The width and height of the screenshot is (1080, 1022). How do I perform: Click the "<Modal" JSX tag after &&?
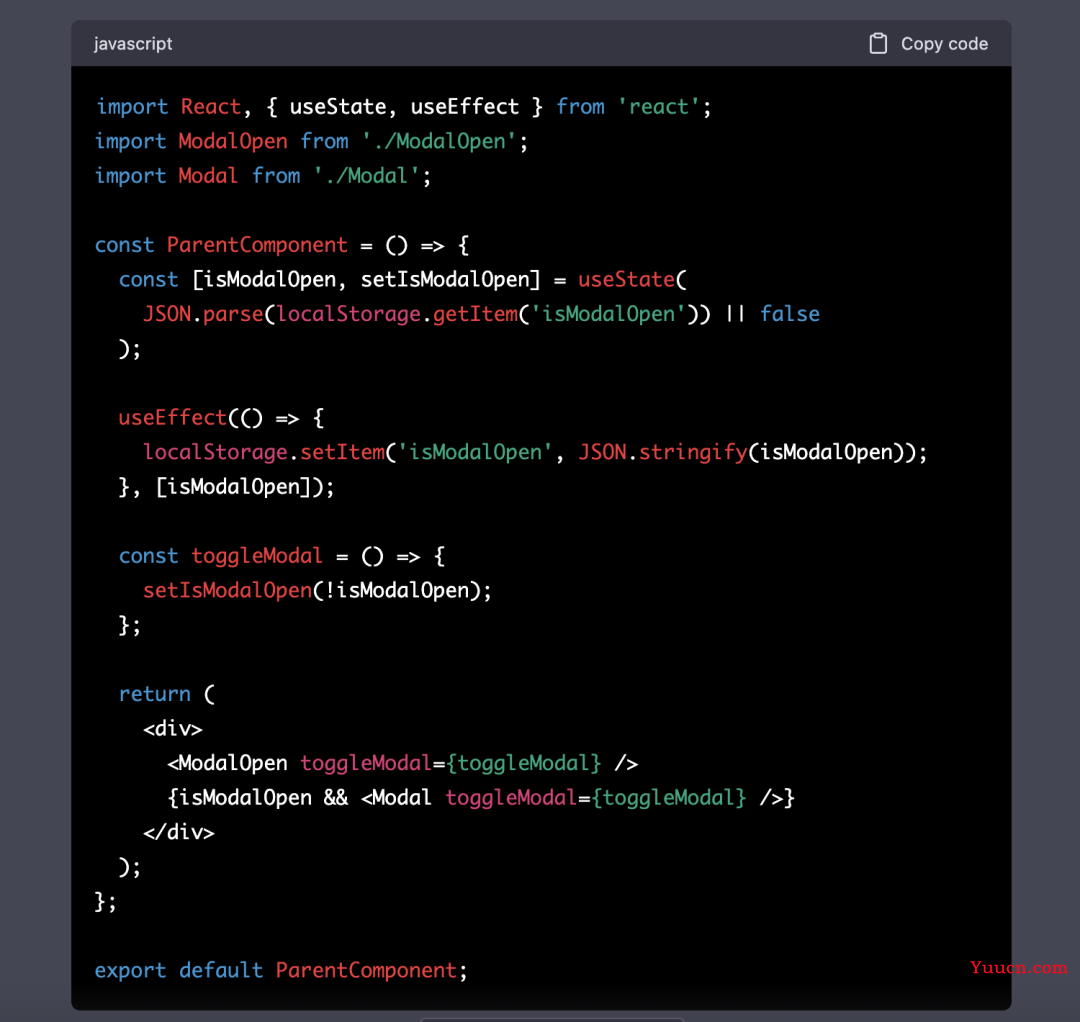click(396, 797)
